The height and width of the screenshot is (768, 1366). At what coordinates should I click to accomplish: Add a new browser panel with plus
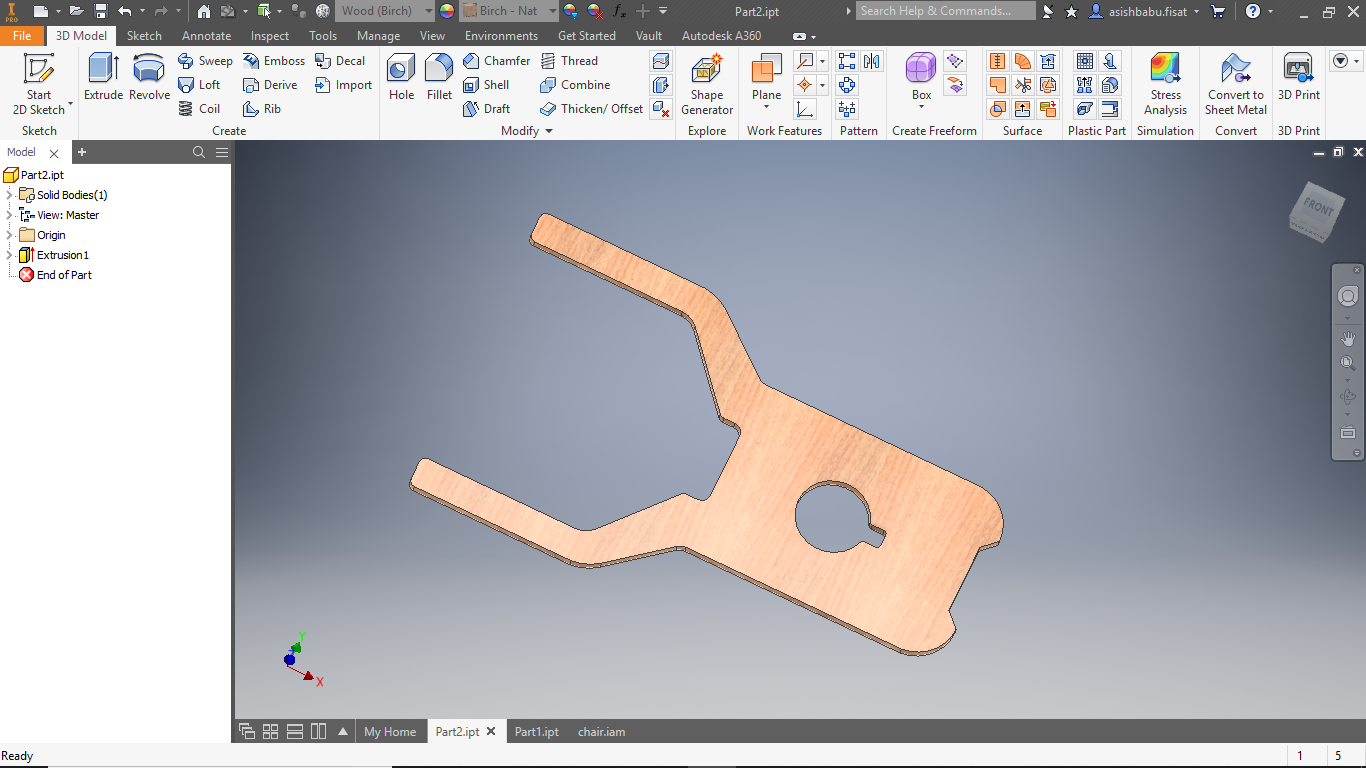[x=82, y=152]
